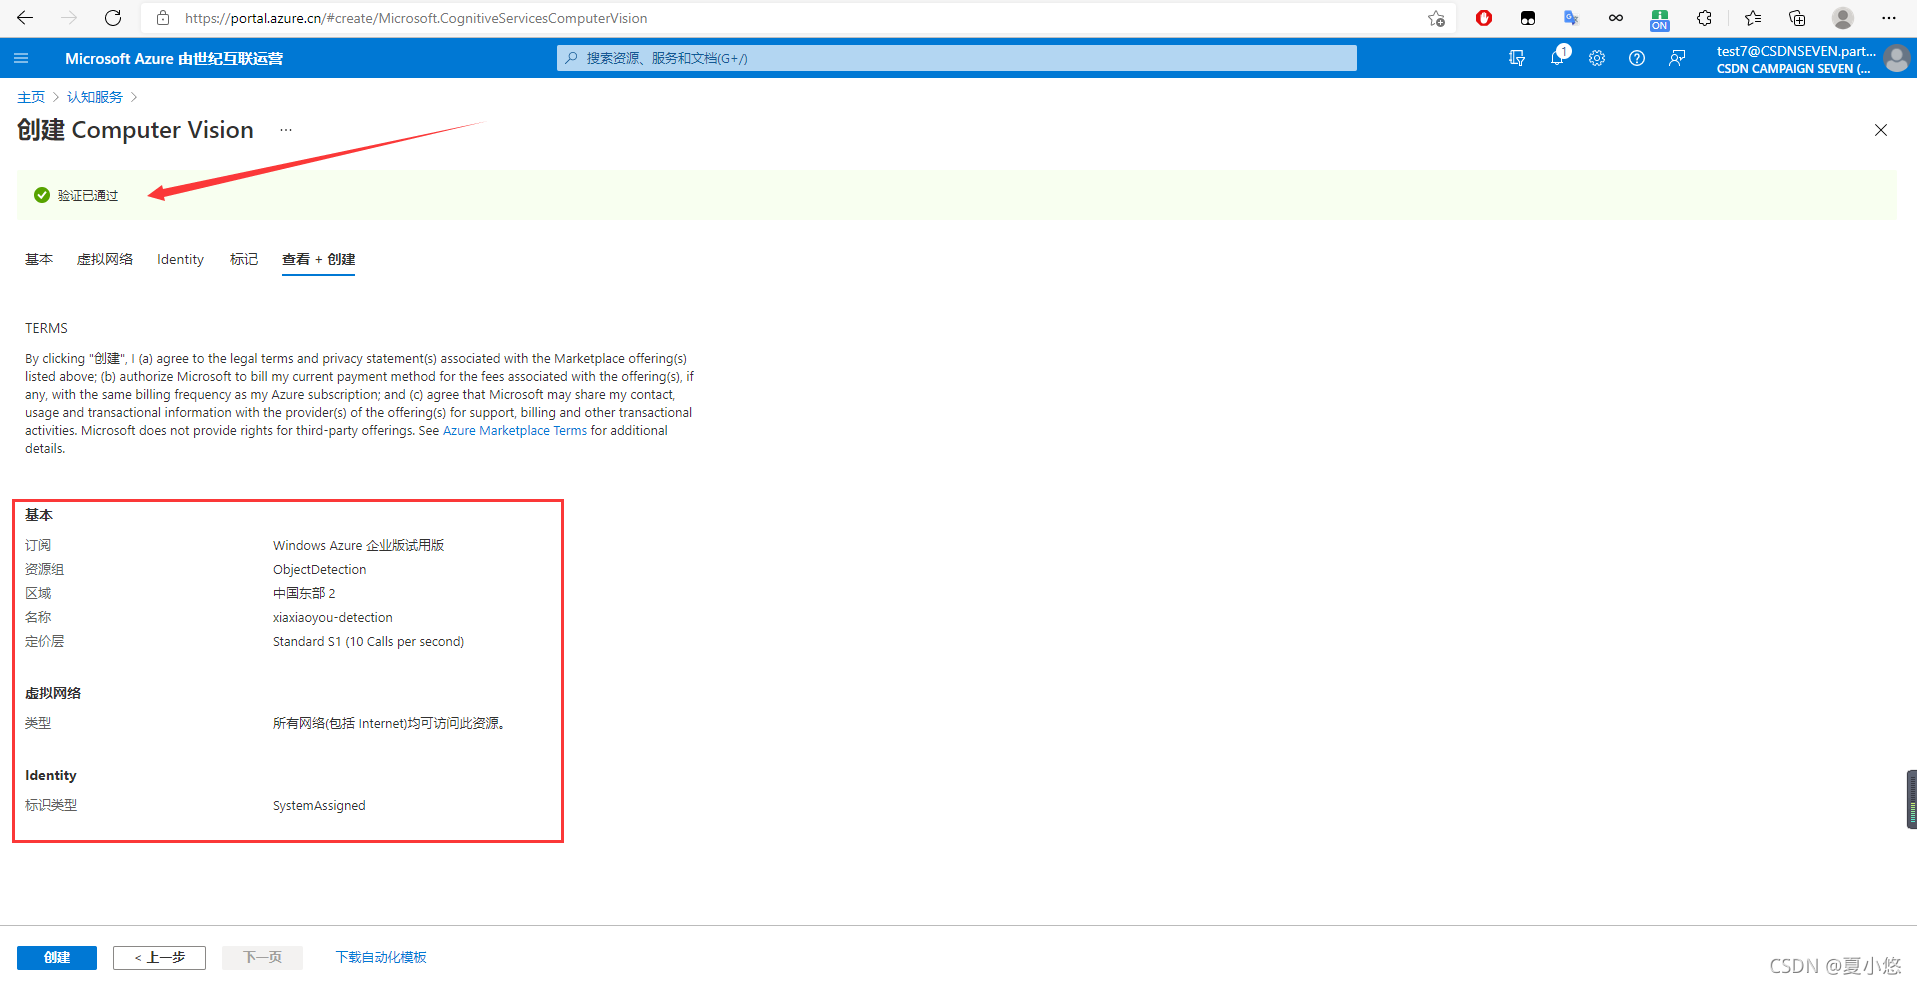Click the 验证已通过 status message

coord(88,195)
